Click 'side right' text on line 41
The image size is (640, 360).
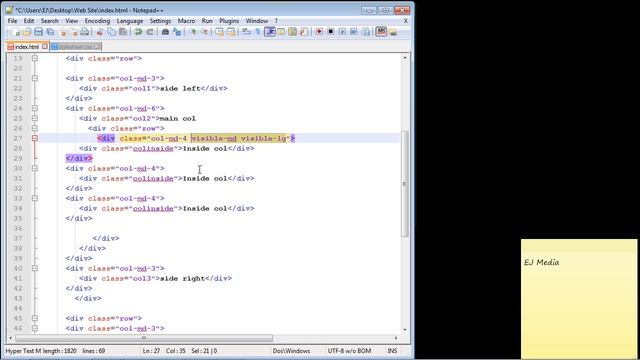[x=182, y=278]
